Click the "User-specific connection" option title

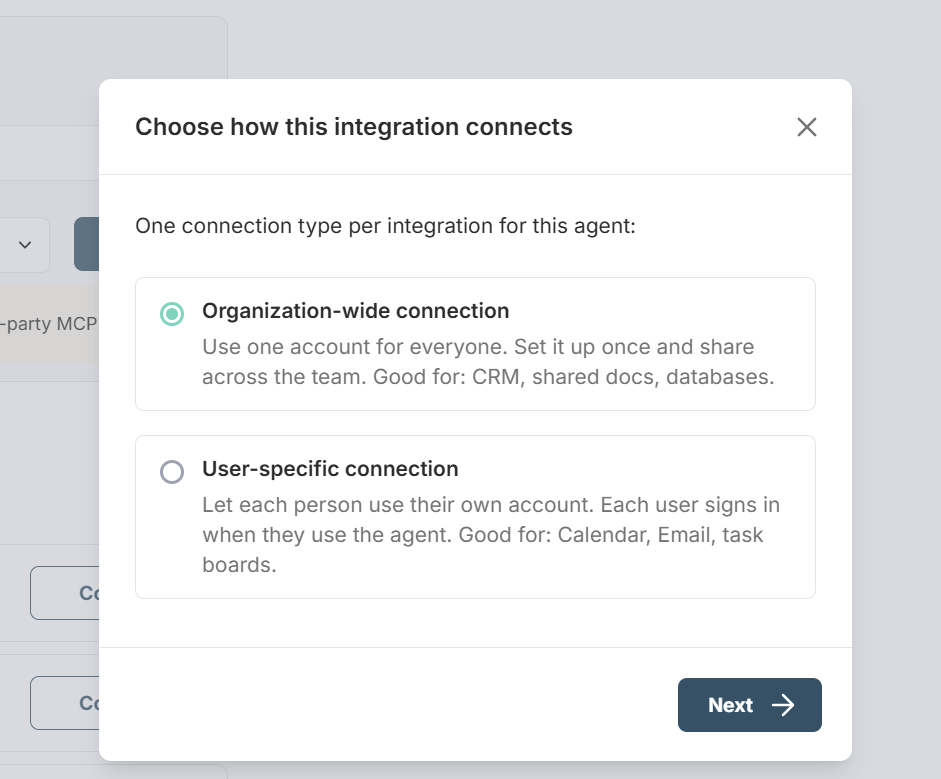coord(330,469)
